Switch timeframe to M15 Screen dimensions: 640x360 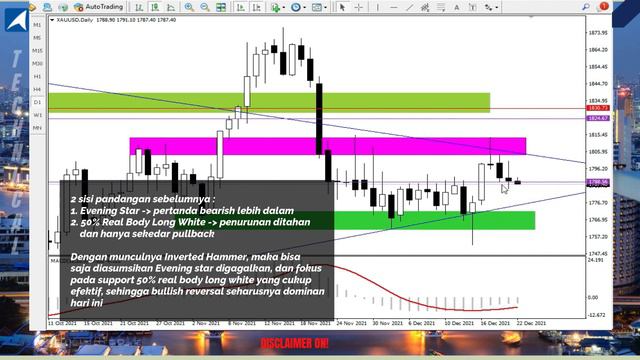(x=37, y=51)
